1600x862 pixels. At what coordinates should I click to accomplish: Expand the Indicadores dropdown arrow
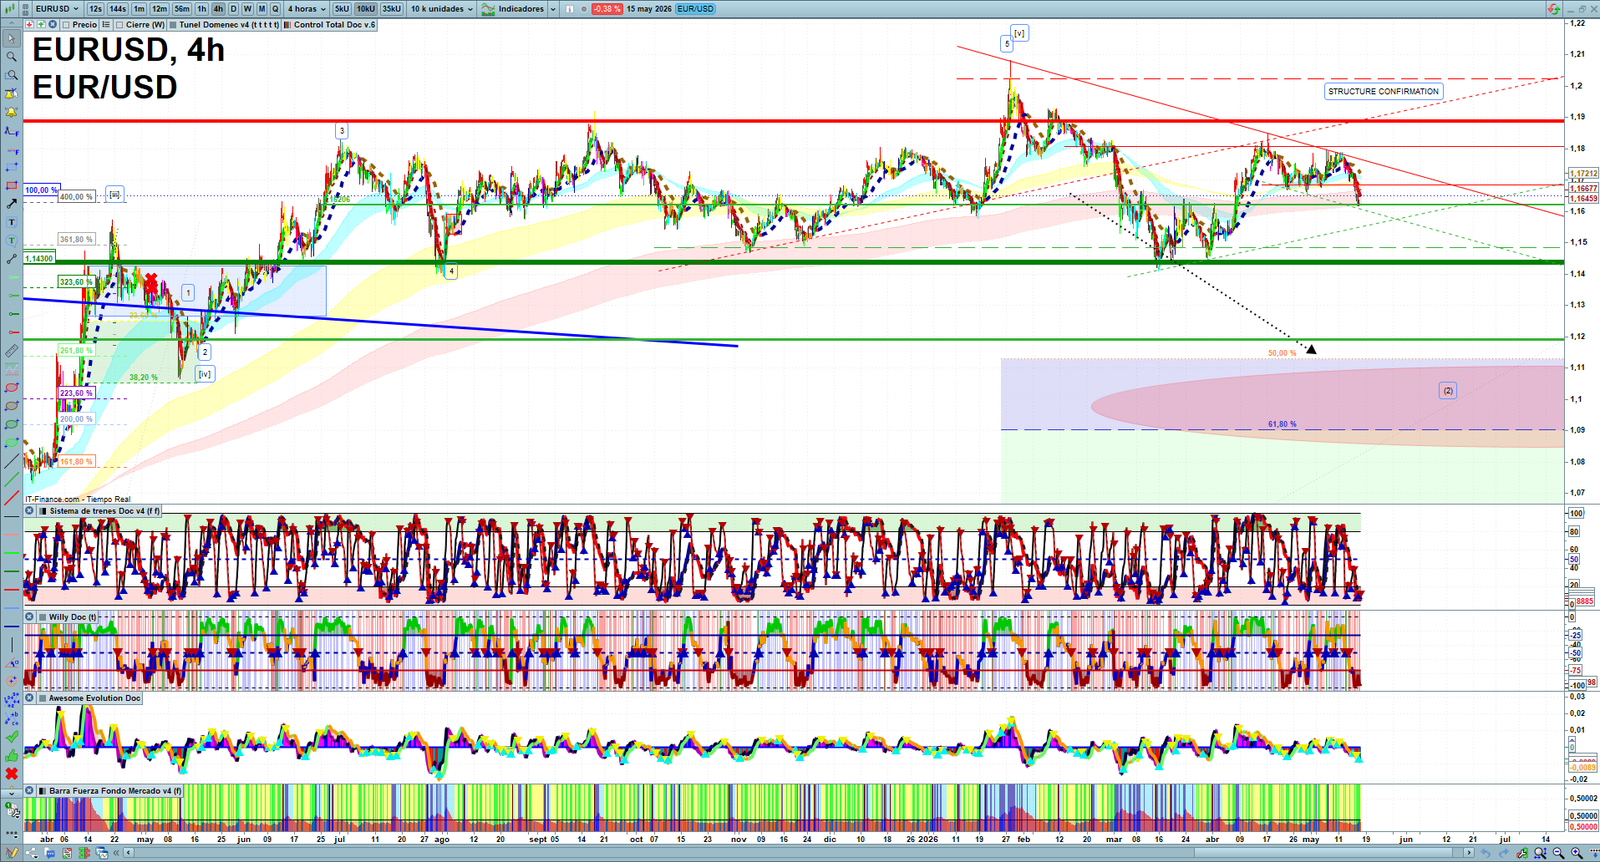(552, 9)
